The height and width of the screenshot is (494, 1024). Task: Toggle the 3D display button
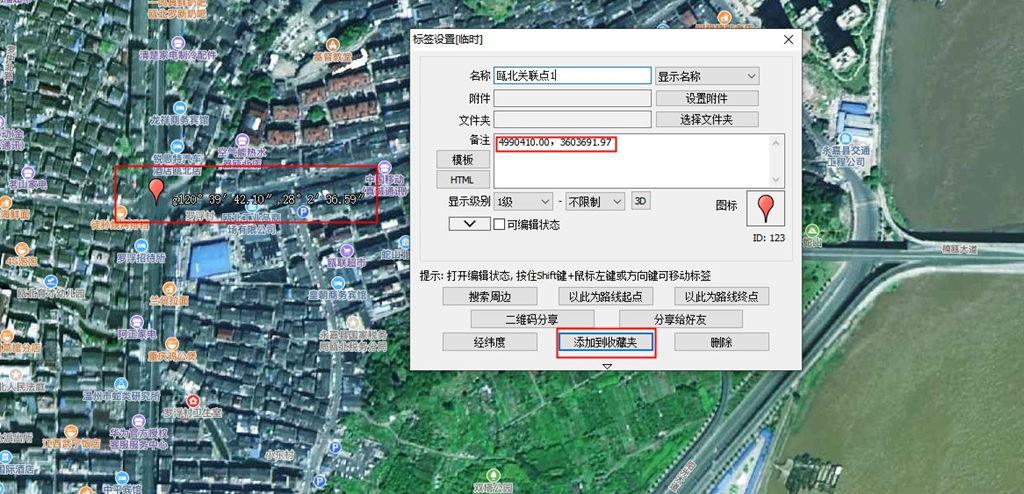tap(641, 201)
